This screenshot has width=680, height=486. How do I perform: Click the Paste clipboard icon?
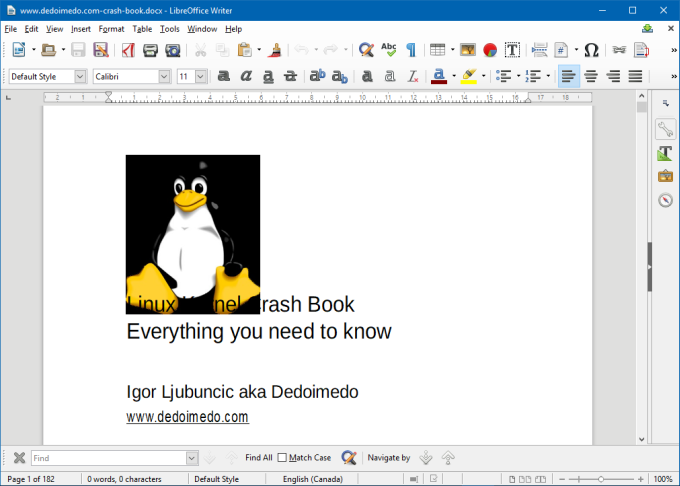coord(245,50)
